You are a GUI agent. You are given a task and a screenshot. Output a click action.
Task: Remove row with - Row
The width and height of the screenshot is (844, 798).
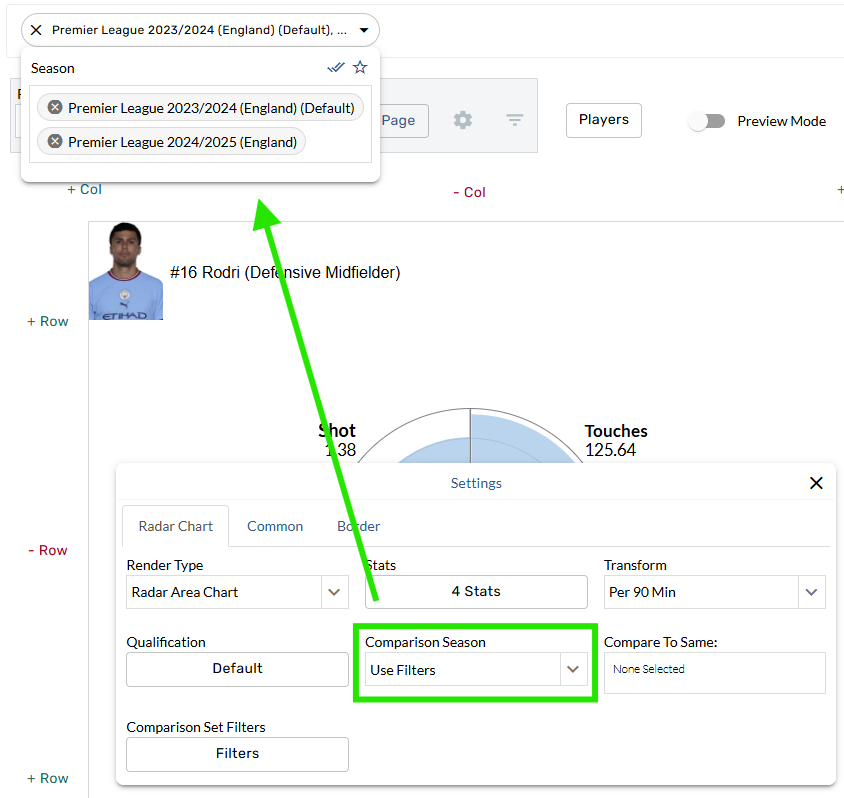coord(48,550)
